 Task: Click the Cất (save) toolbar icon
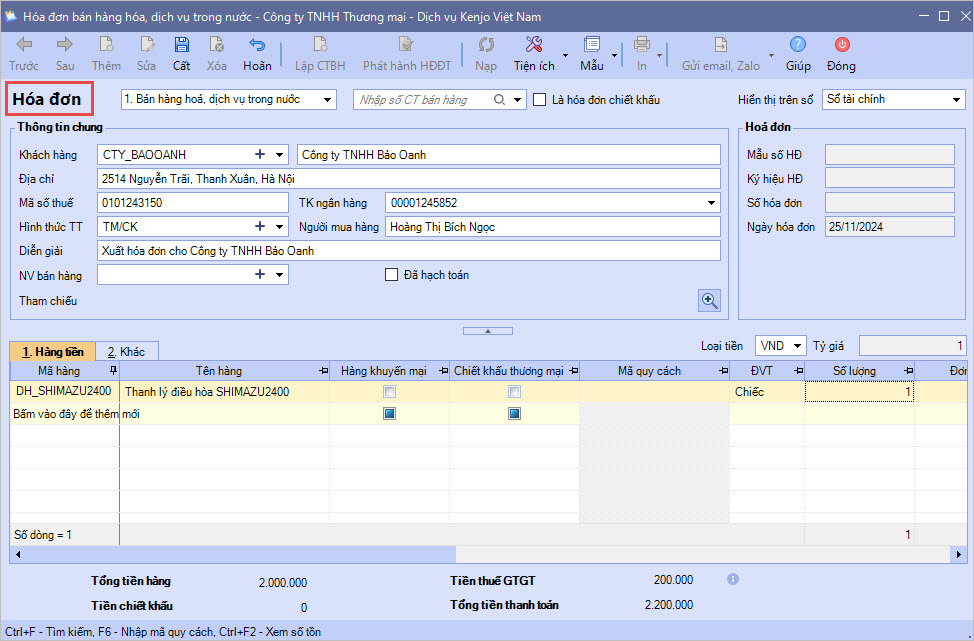(181, 45)
